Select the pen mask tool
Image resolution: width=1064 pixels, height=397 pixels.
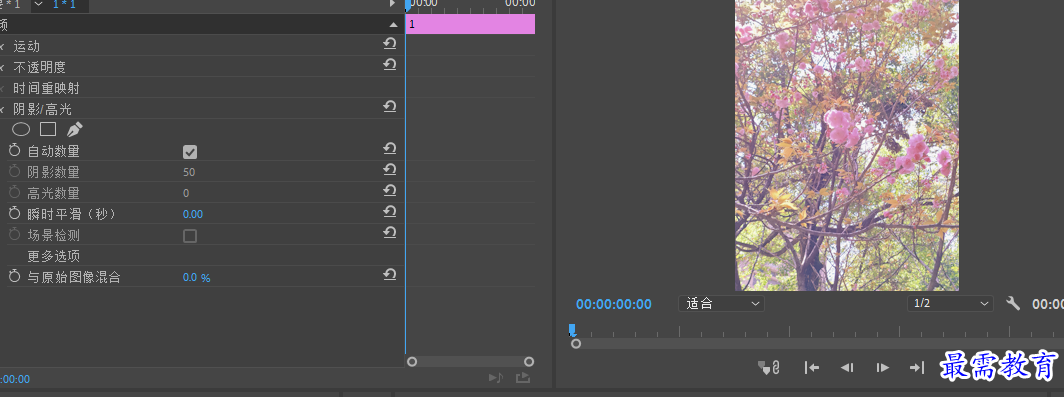click(x=74, y=129)
